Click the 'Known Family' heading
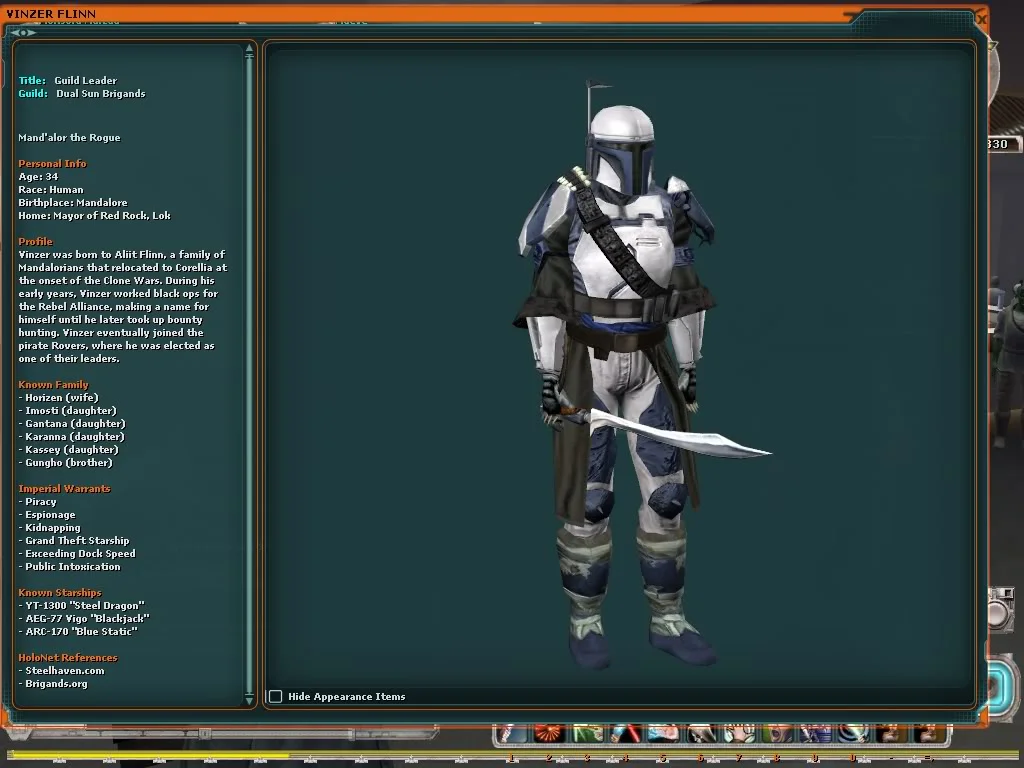Image resolution: width=1024 pixels, height=768 pixels. click(53, 385)
